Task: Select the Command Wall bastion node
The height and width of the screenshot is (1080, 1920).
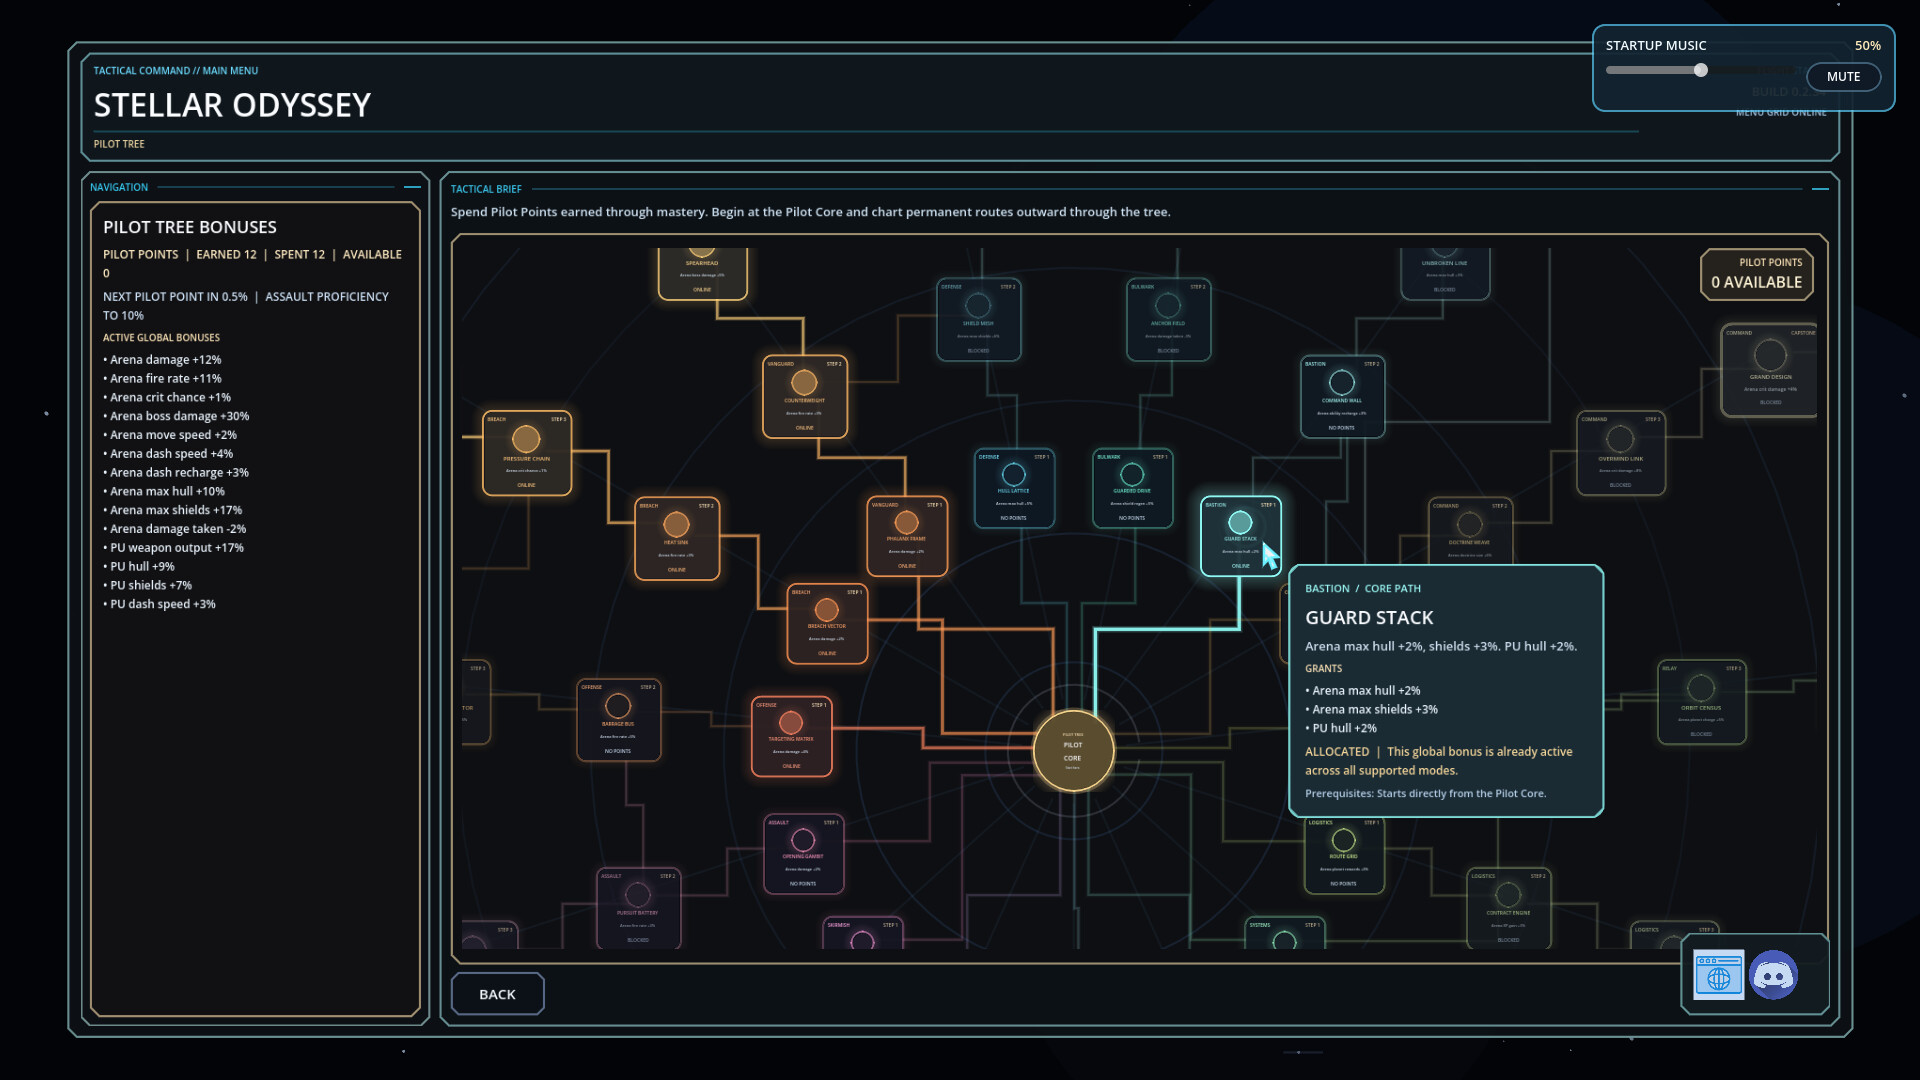Action: [x=1342, y=397]
